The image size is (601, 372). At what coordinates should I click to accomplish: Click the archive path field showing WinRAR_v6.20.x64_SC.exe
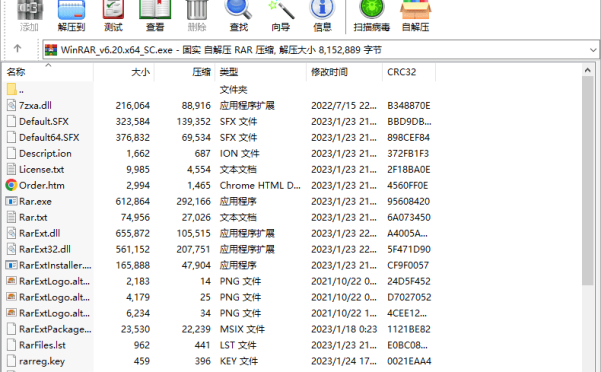click(x=320, y=50)
